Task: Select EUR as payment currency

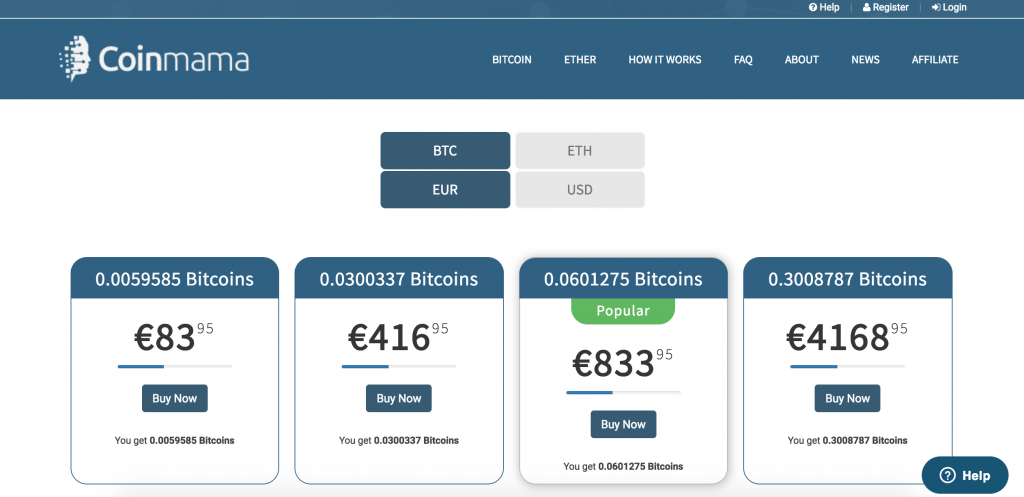Action: pos(445,190)
